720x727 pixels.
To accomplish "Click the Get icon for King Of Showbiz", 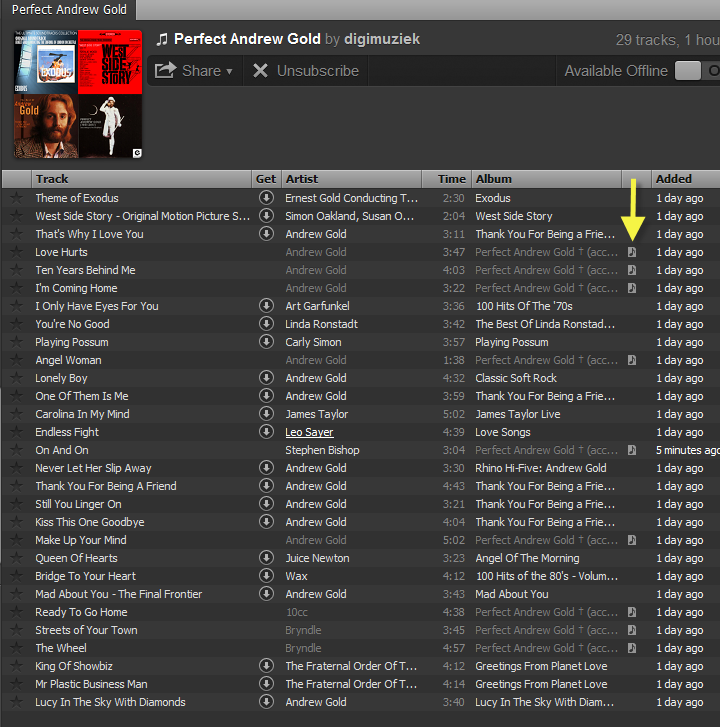I will click(266, 666).
